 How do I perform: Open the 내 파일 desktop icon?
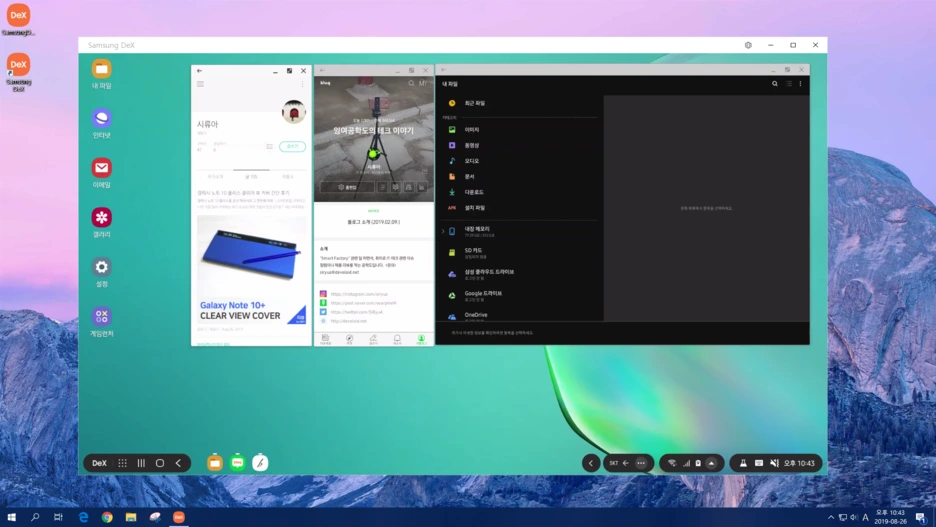click(x=101, y=74)
